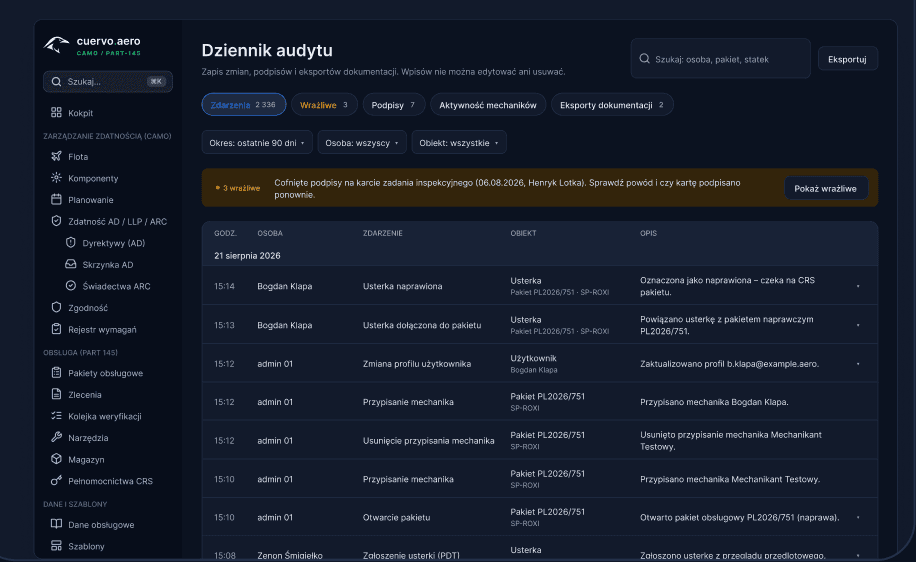Image resolution: width=916 pixels, height=562 pixels.
Task: Open the Obiekt: wszystkie dropdown
Action: [459, 143]
